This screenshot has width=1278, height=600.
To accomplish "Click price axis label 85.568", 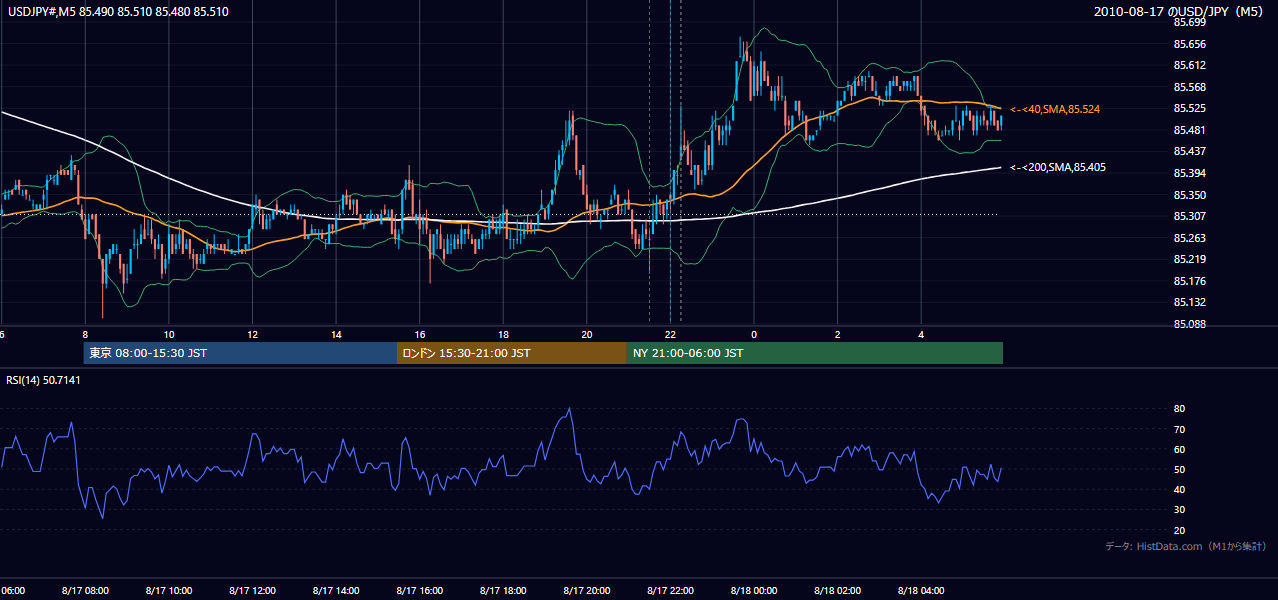I will (x=1189, y=87).
